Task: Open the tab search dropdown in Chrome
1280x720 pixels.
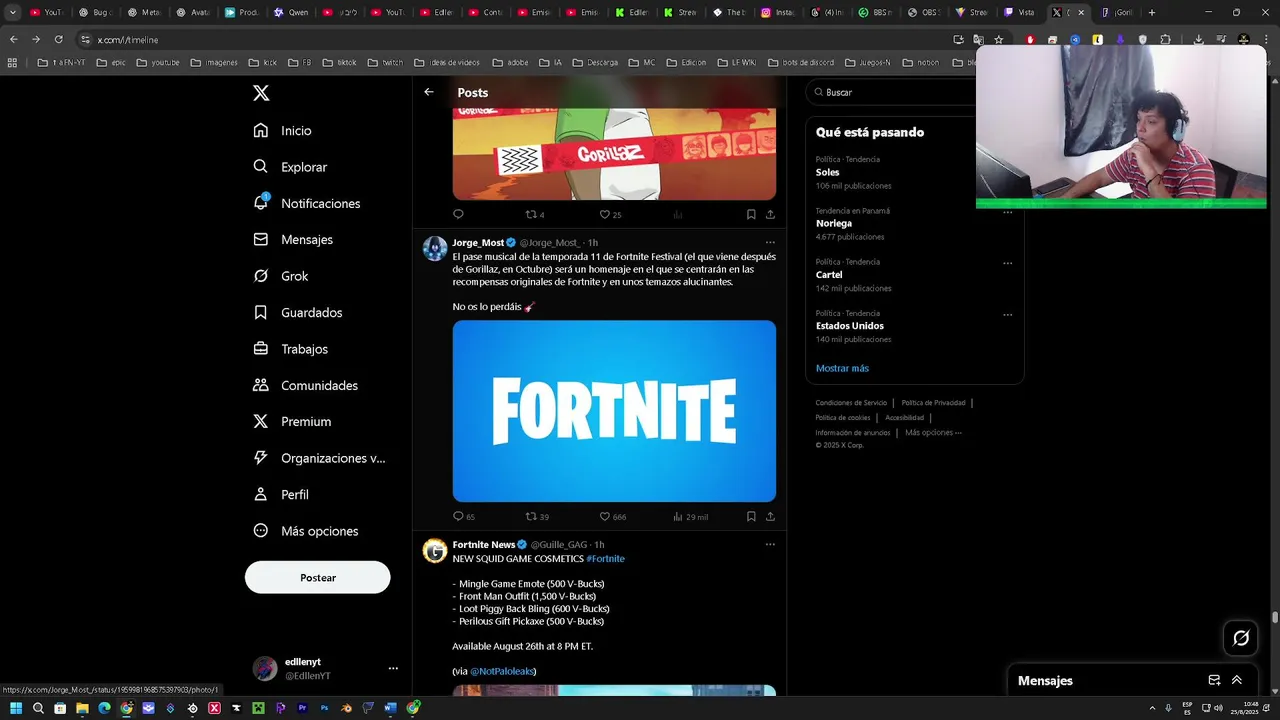Action: click(13, 13)
